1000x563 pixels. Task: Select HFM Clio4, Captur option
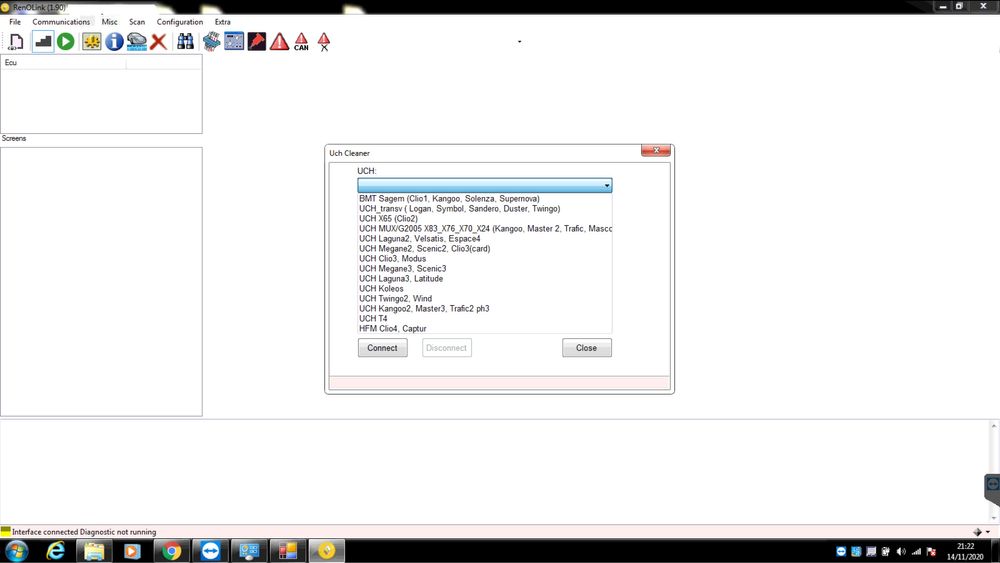(x=485, y=328)
